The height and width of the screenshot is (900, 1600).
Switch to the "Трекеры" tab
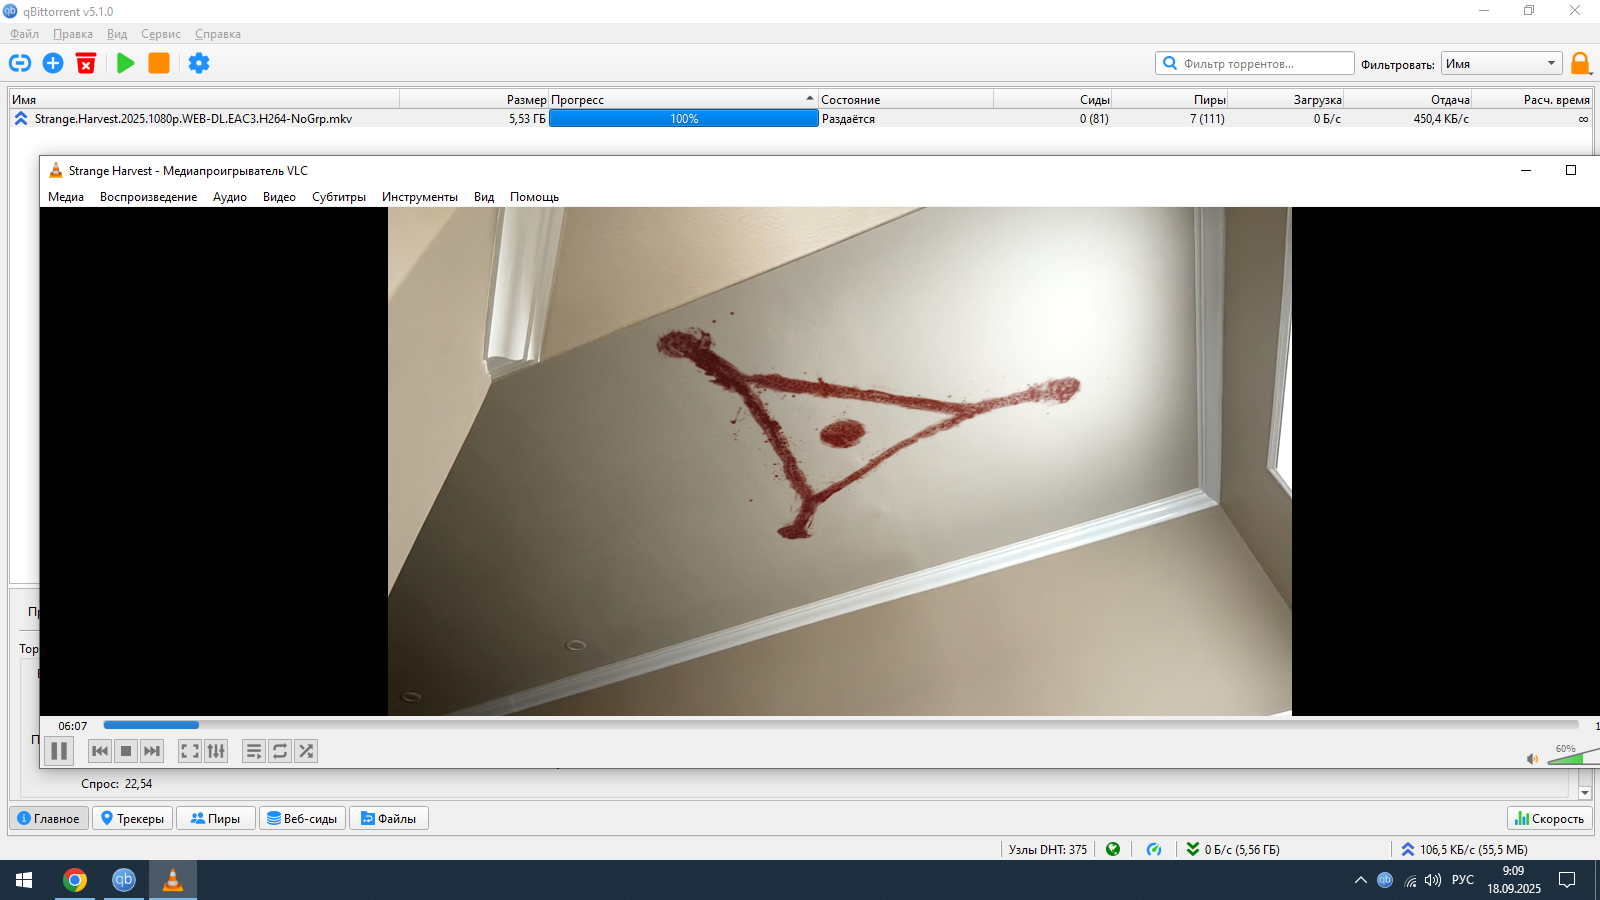[x=133, y=818]
